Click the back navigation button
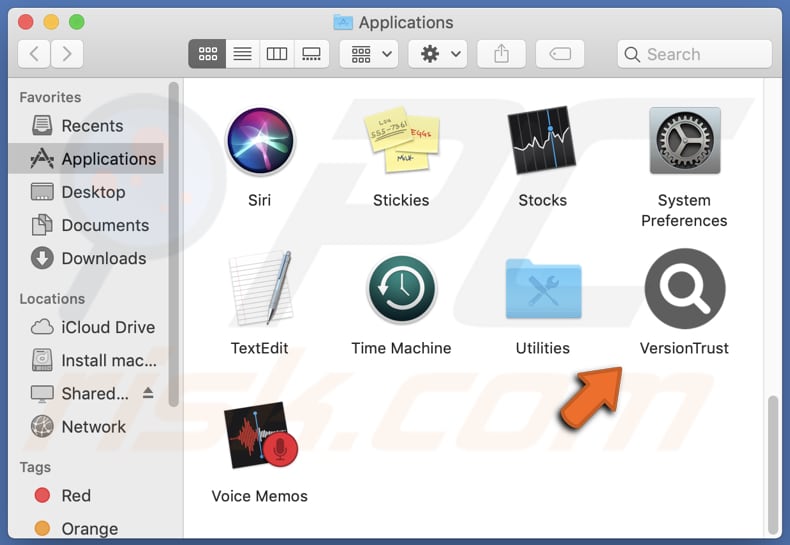The width and height of the screenshot is (790, 545). [x=34, y=54]
